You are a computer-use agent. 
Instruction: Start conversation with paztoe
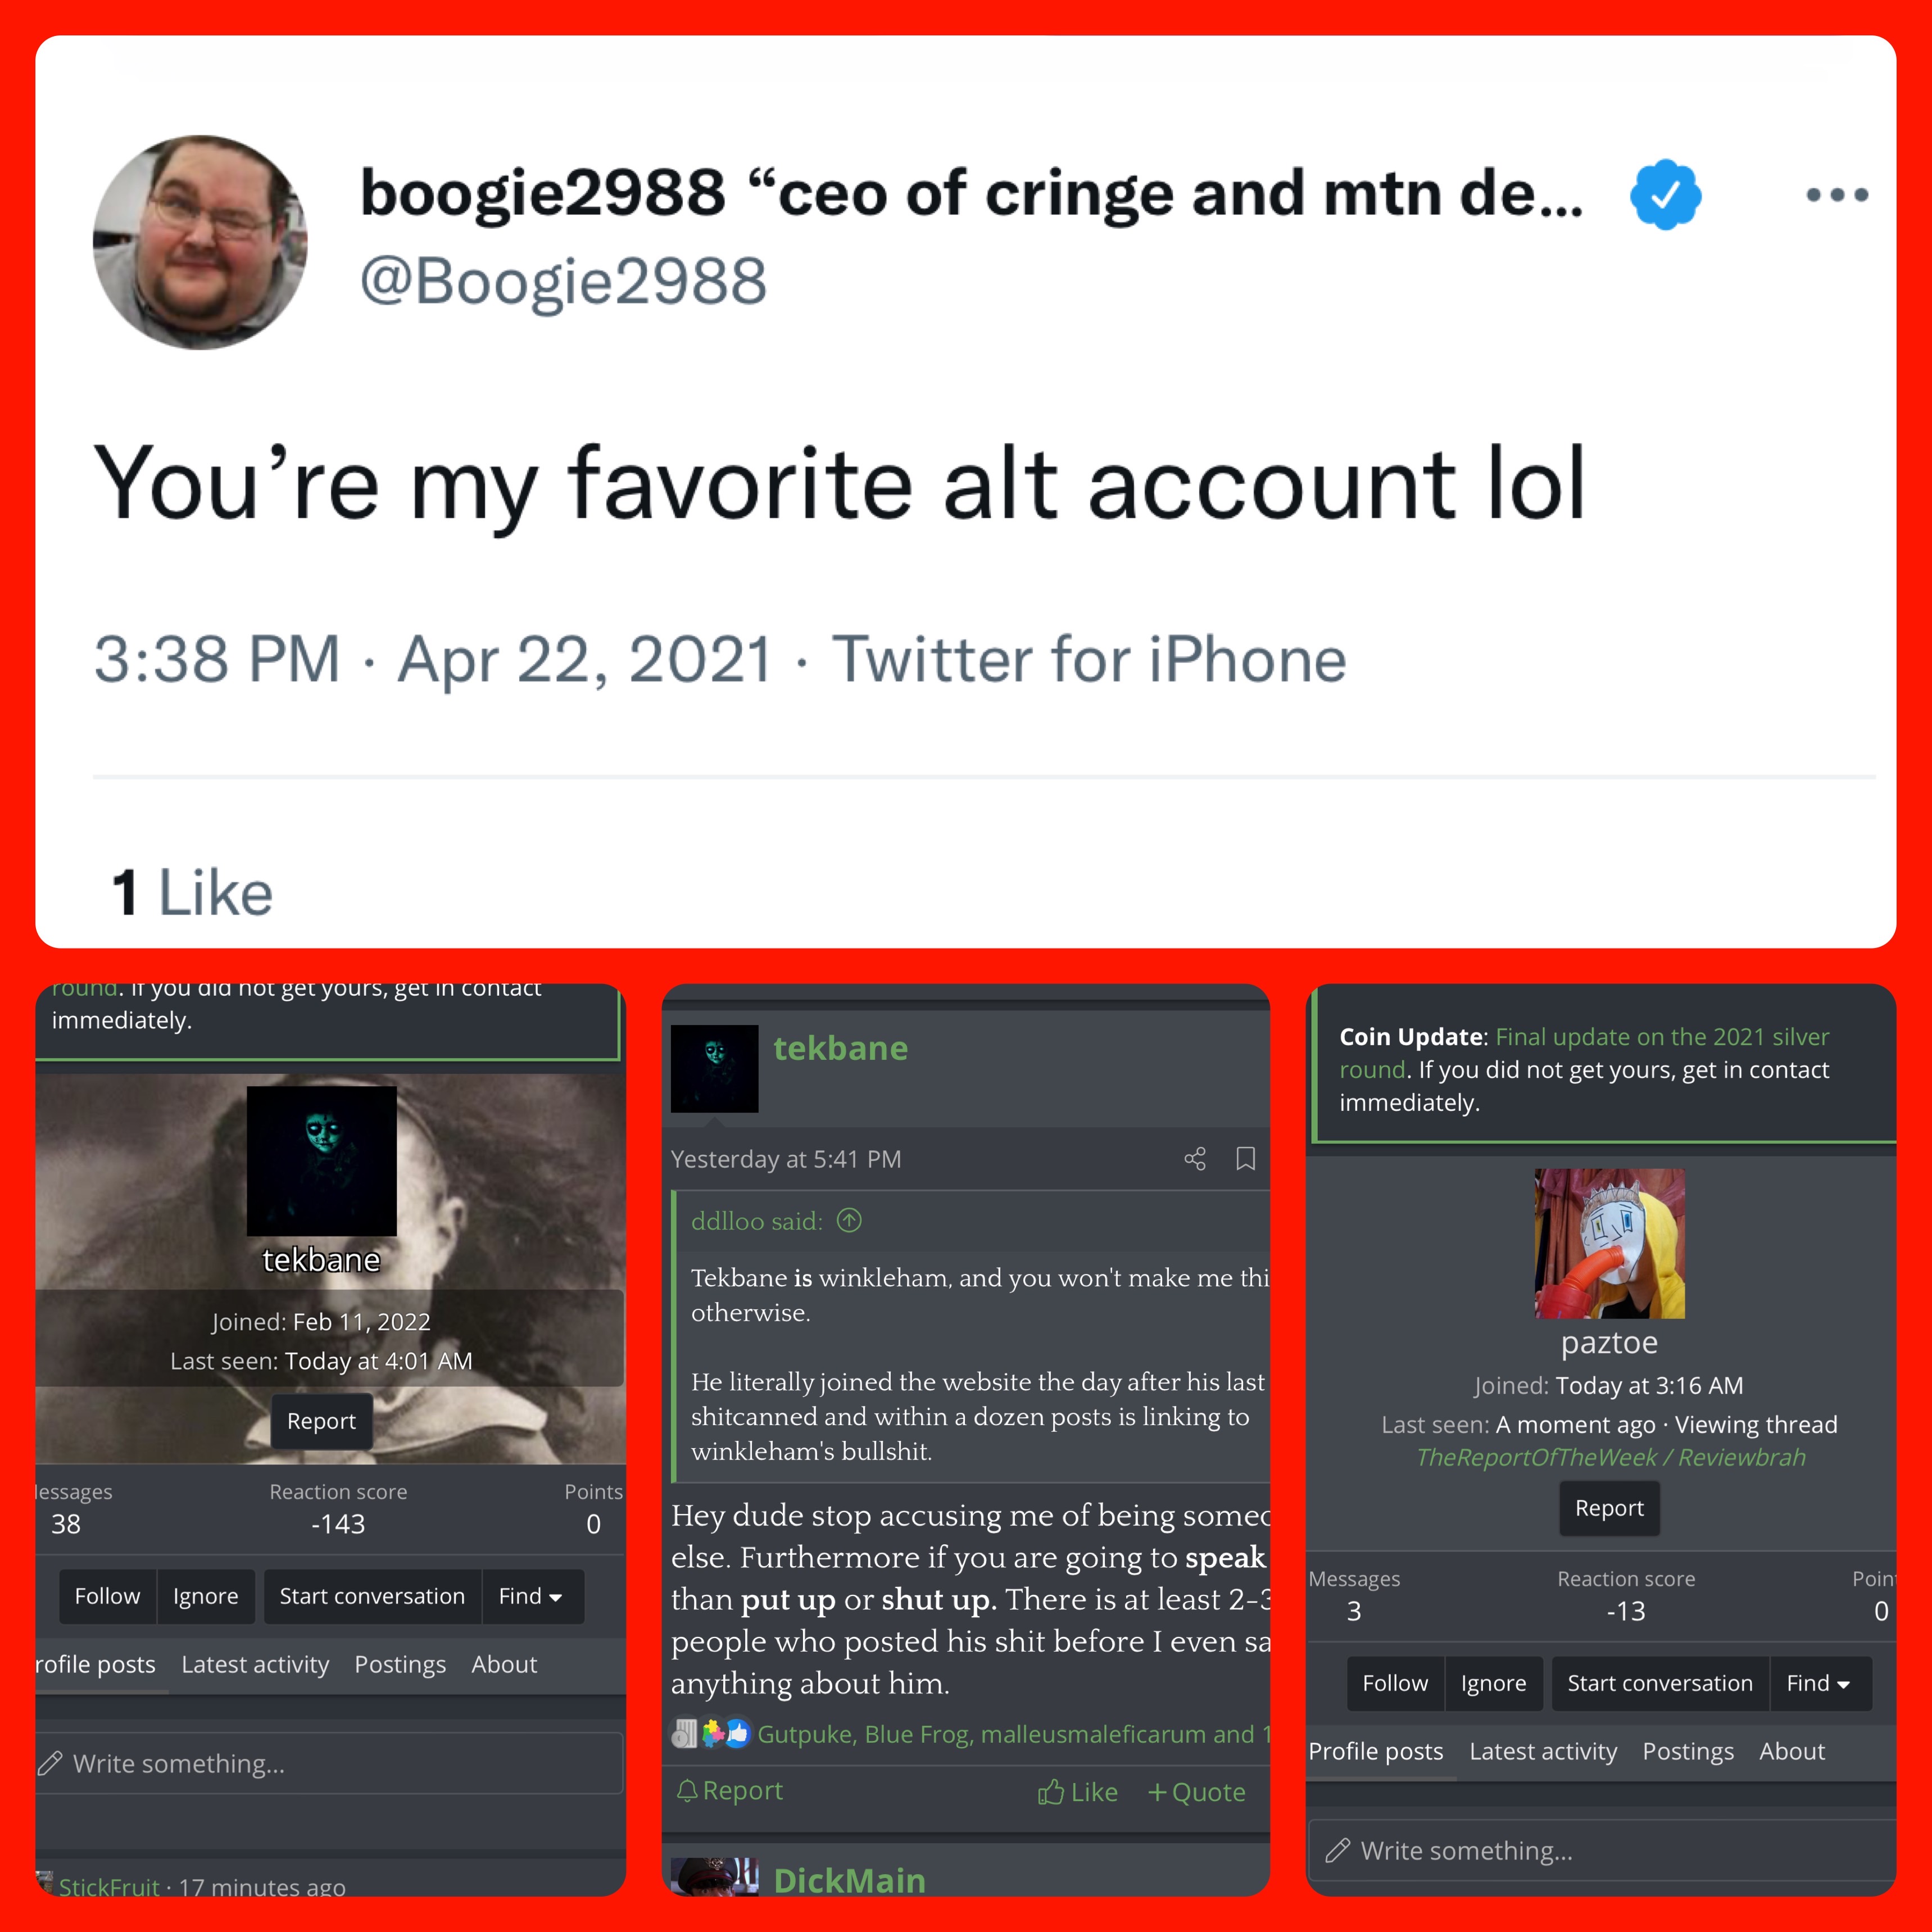point(1660,1683)
